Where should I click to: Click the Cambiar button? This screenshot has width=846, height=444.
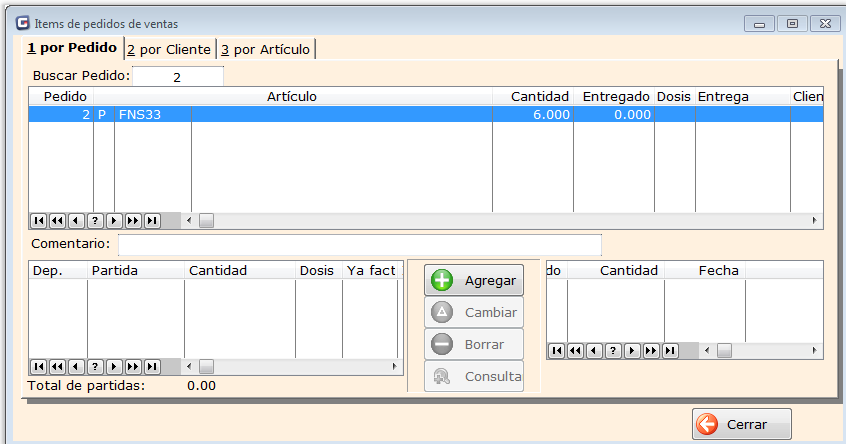pos(474,312)
